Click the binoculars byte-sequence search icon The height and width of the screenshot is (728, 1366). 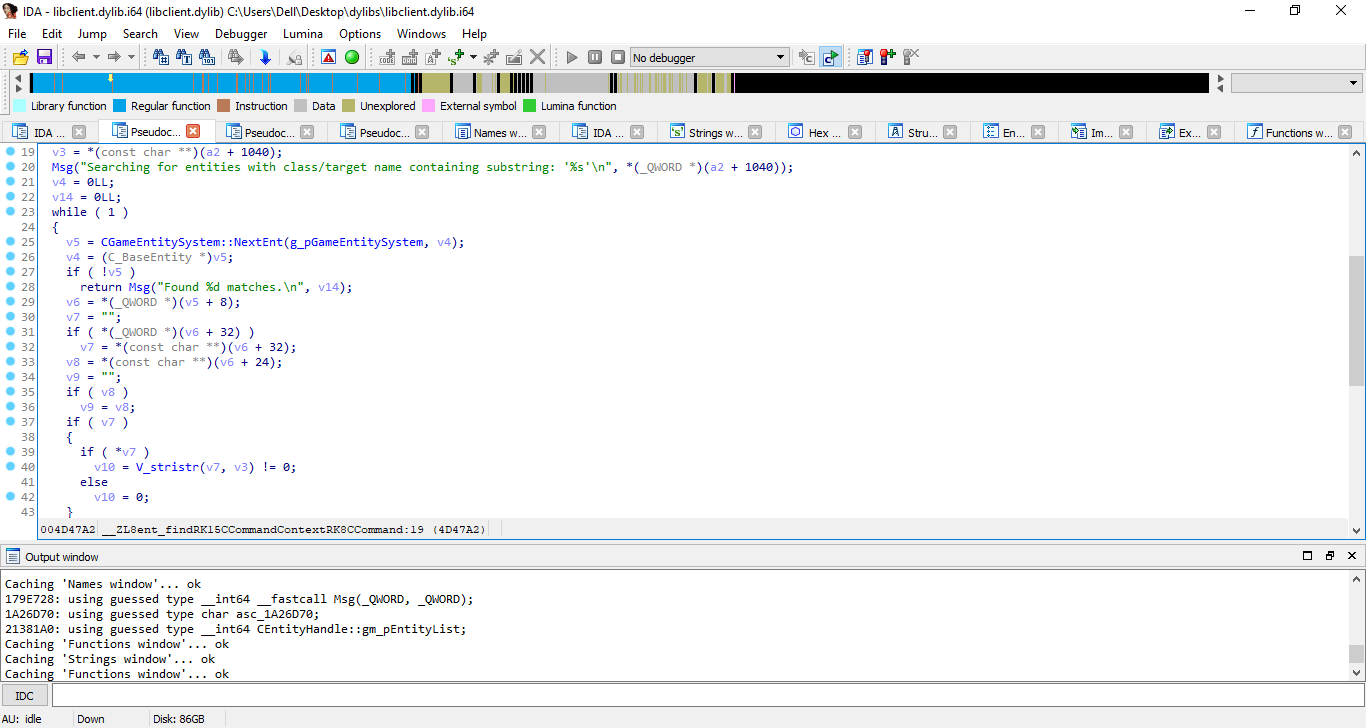[x=207, y=57]
